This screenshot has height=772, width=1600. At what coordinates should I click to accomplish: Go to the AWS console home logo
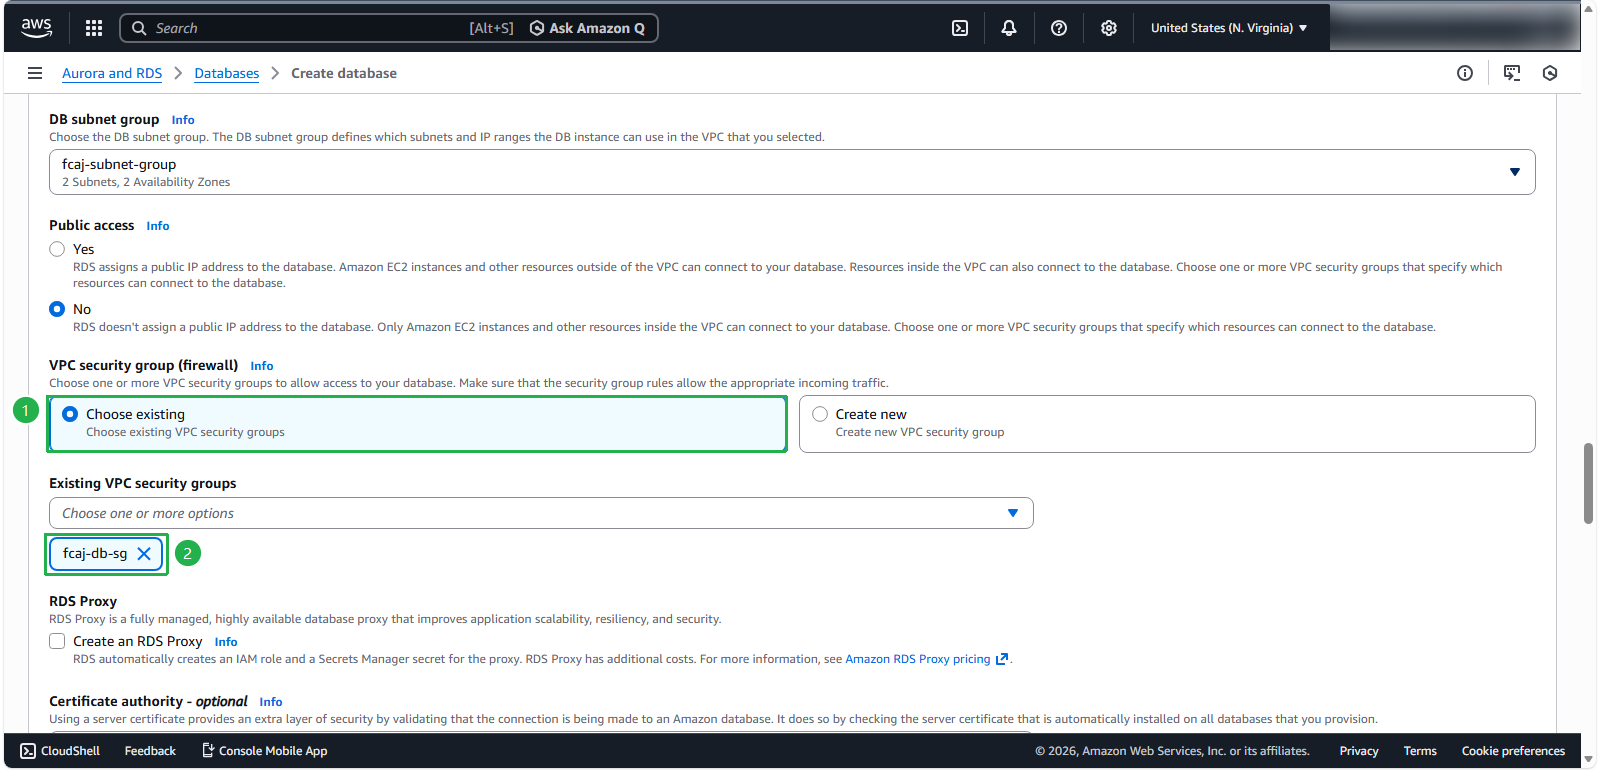[x=37, y=28]
